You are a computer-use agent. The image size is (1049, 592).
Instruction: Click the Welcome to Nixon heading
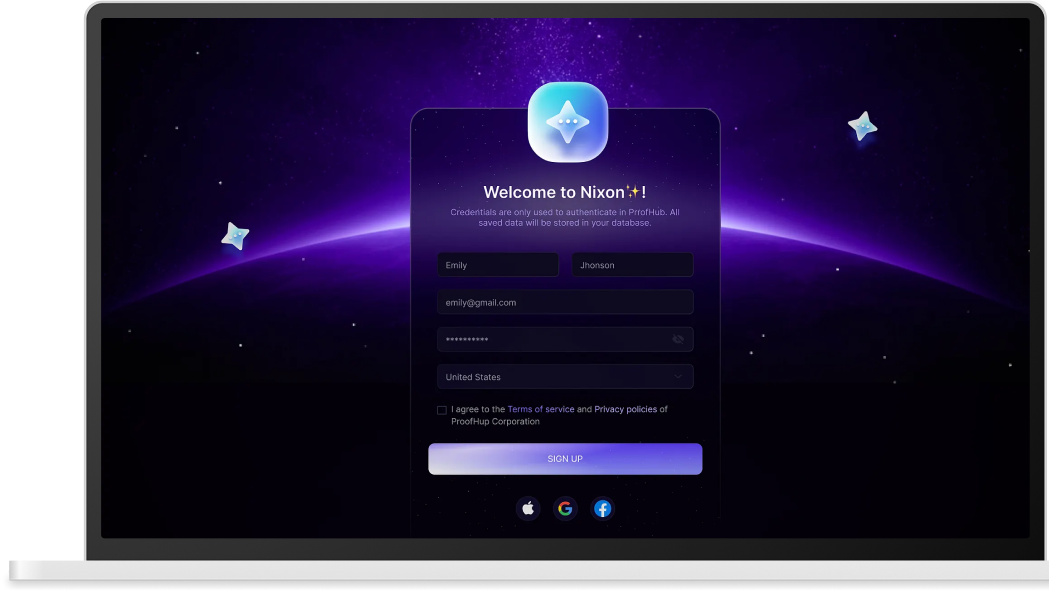tap(565, 192)
